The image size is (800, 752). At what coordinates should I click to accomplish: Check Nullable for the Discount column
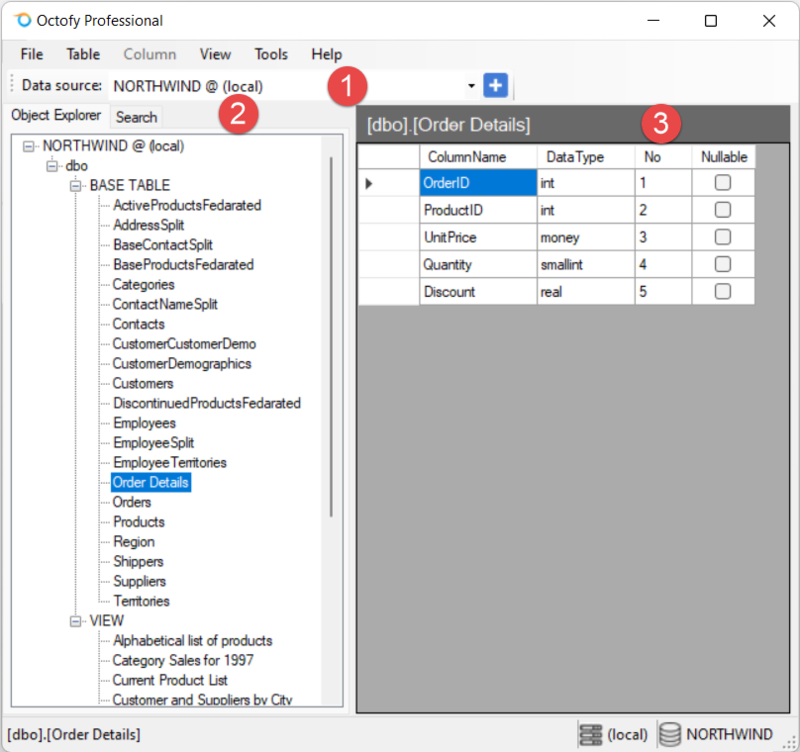point(723,291)
